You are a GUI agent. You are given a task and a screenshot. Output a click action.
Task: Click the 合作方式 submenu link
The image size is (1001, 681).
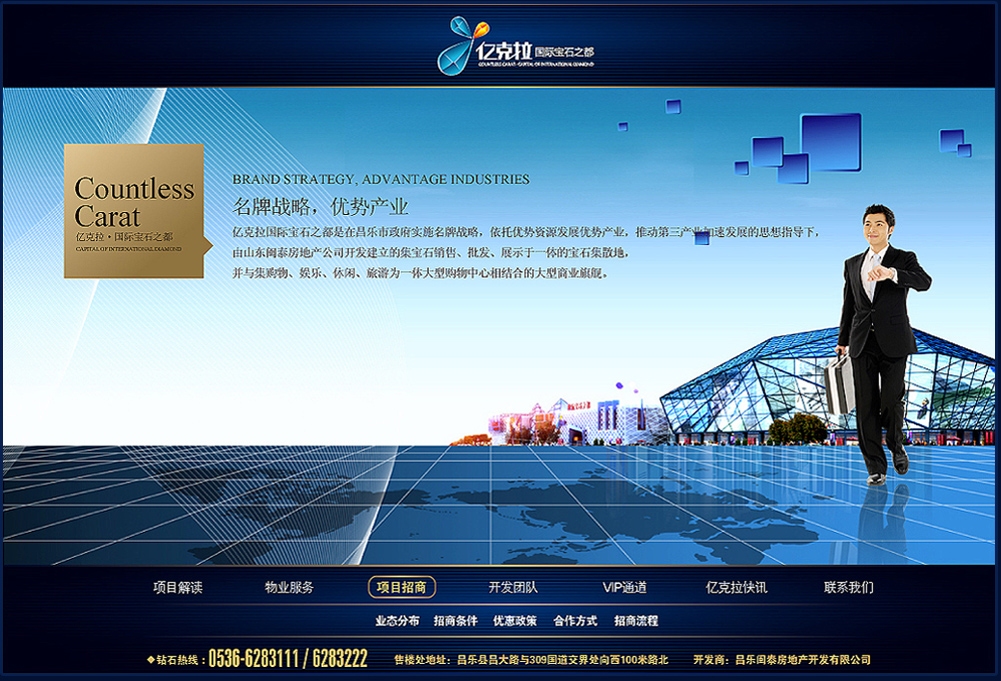pyautogui.click(x=575, y=621)
